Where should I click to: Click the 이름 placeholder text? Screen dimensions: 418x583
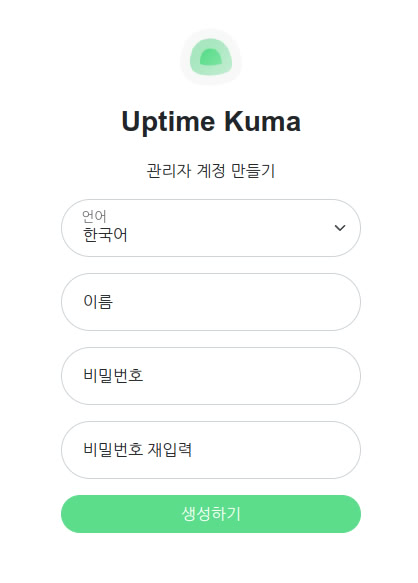point(98,302)
